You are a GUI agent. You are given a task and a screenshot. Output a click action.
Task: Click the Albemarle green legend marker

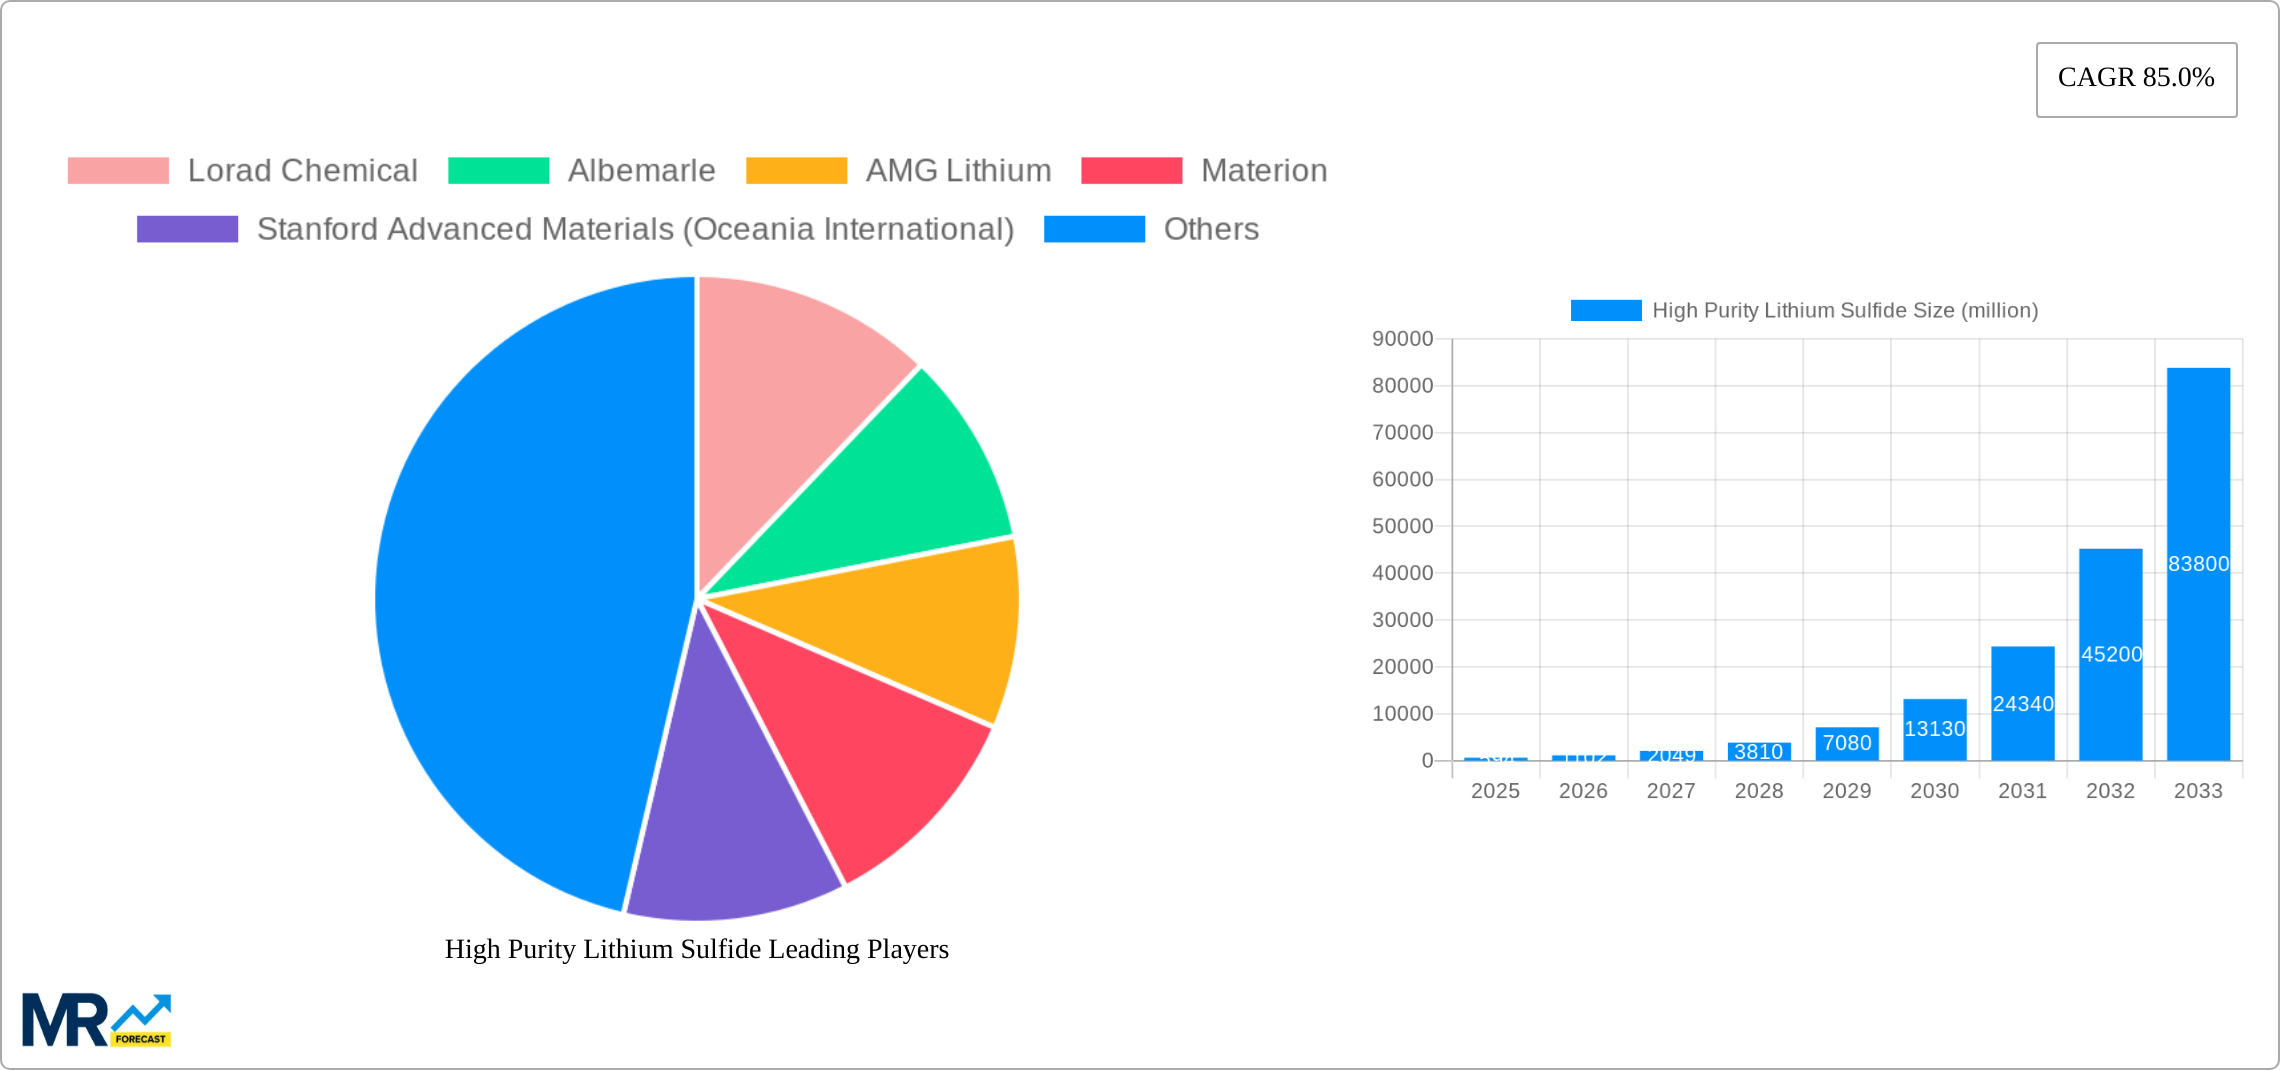498,170
